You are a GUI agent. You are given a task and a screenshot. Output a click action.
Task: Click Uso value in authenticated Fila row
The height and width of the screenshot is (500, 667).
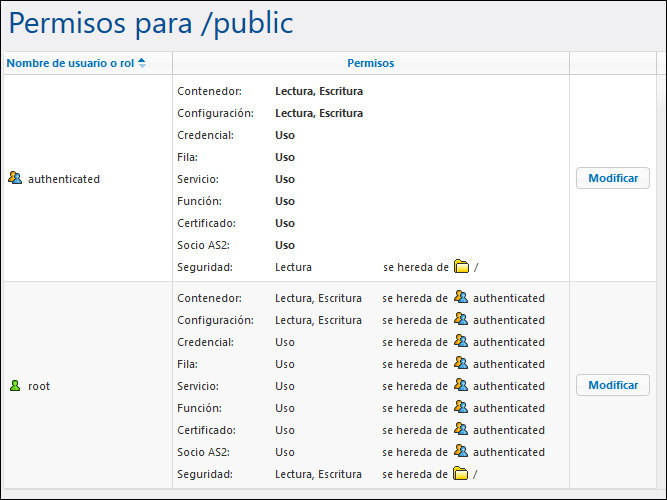pyautogui.click(x=285, y=157)
